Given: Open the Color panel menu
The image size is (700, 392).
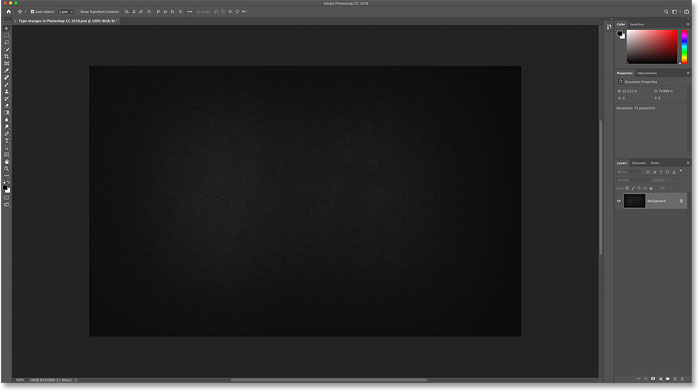Looking at the screenshot, I should click(688, 24).
